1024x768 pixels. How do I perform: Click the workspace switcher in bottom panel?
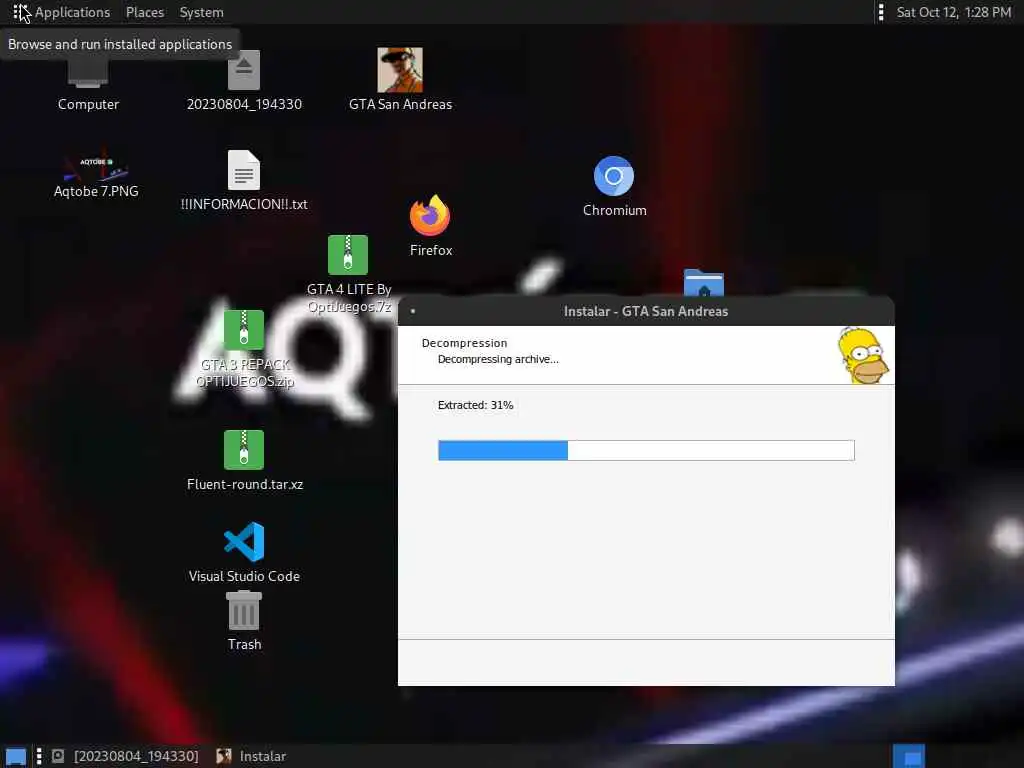pyautogui.click(x=909, y=756)
